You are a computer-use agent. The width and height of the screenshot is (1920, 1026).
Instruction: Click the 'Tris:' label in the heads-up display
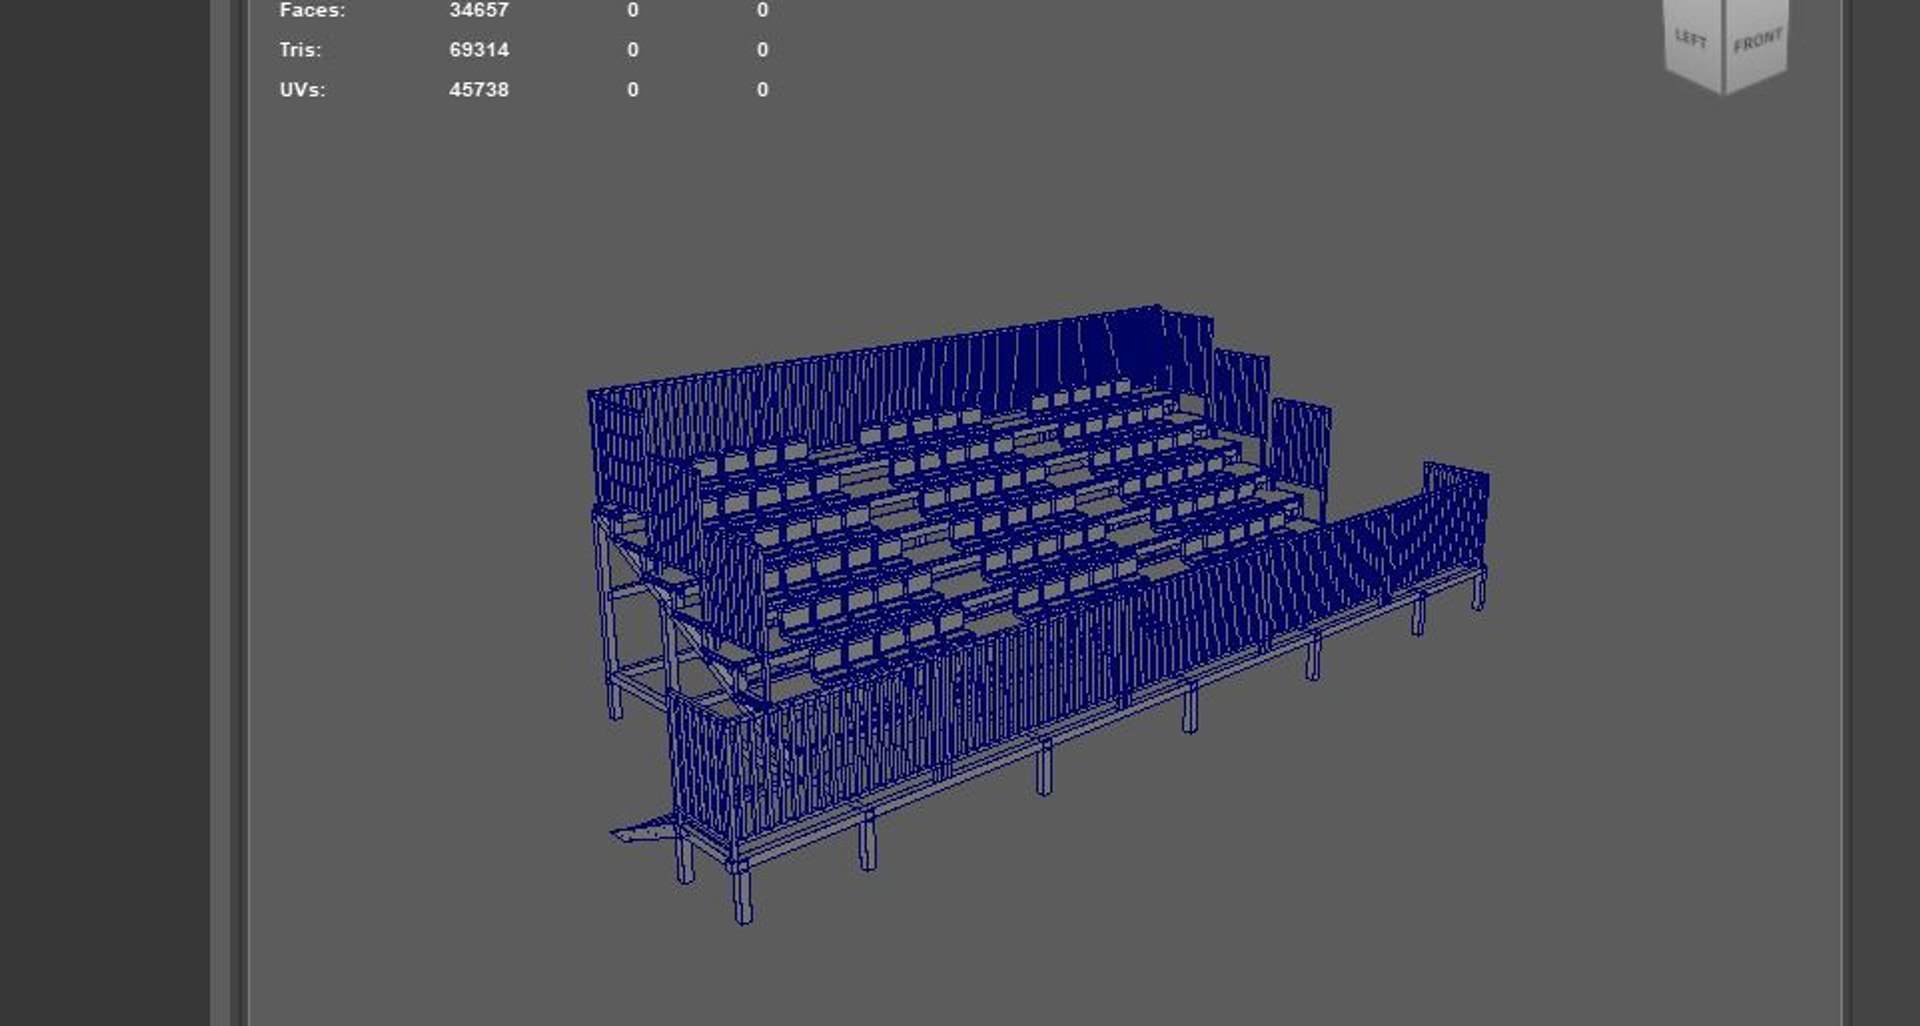pyautogui.click(x=300, y=50)
